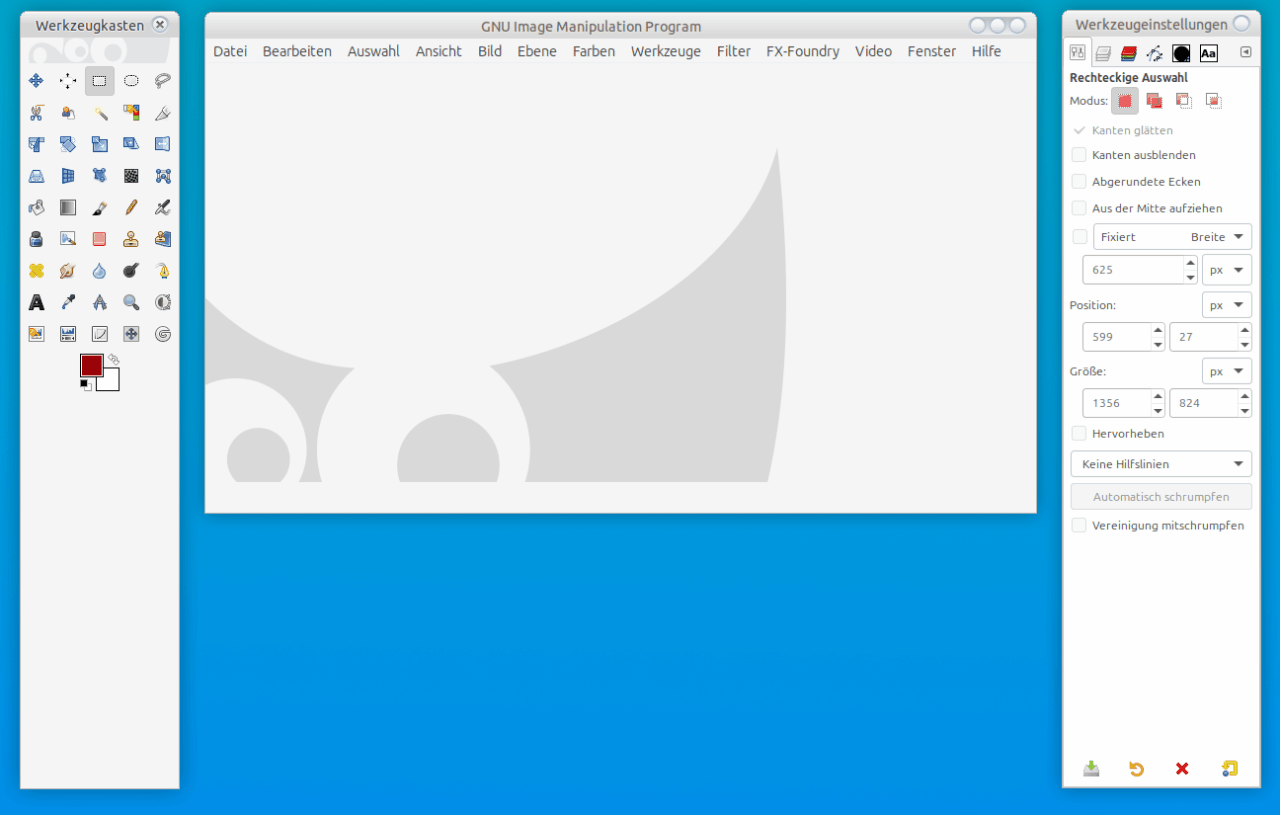Set selection mode to Subtract
The image size is (1280, 815).
pos(1184,100)
